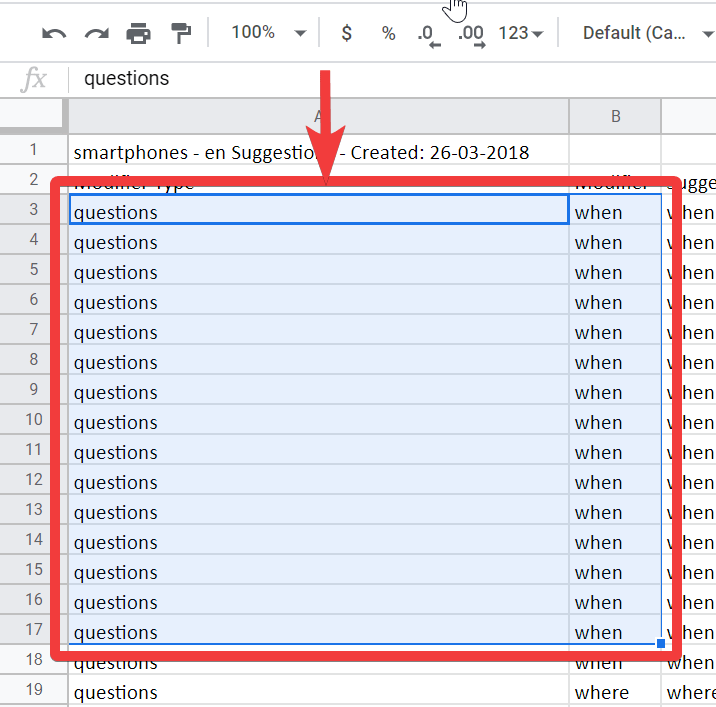Open the 123 more formats dropdown
Screen dimensions: 716x707
coord(521,33)
